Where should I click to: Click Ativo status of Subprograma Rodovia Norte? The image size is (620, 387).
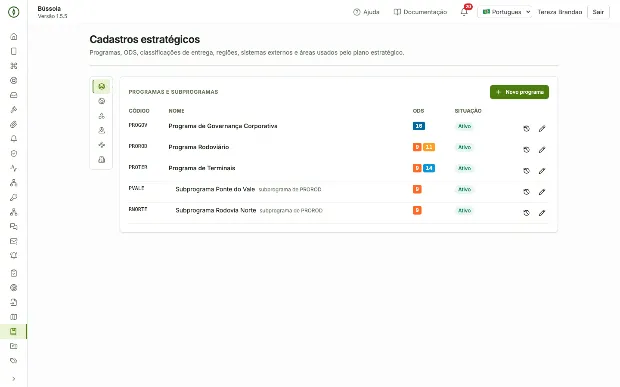[x=464, y=210]
